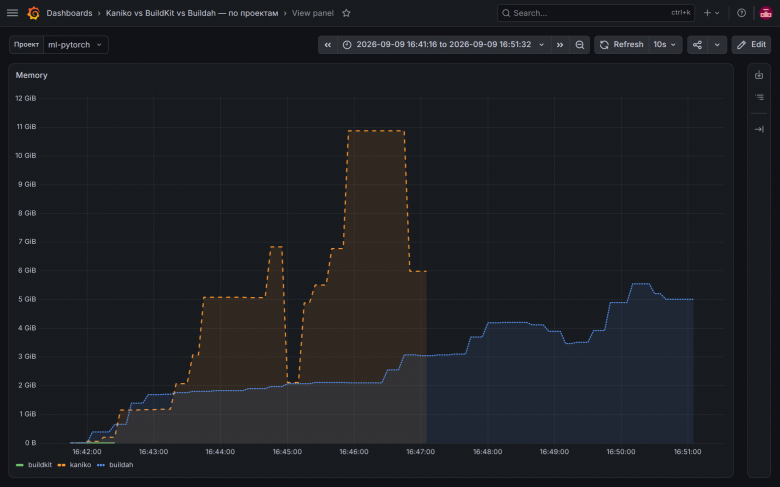Open the time range picker
Viewport: 780px width, 487px height.
click(444, 45)
